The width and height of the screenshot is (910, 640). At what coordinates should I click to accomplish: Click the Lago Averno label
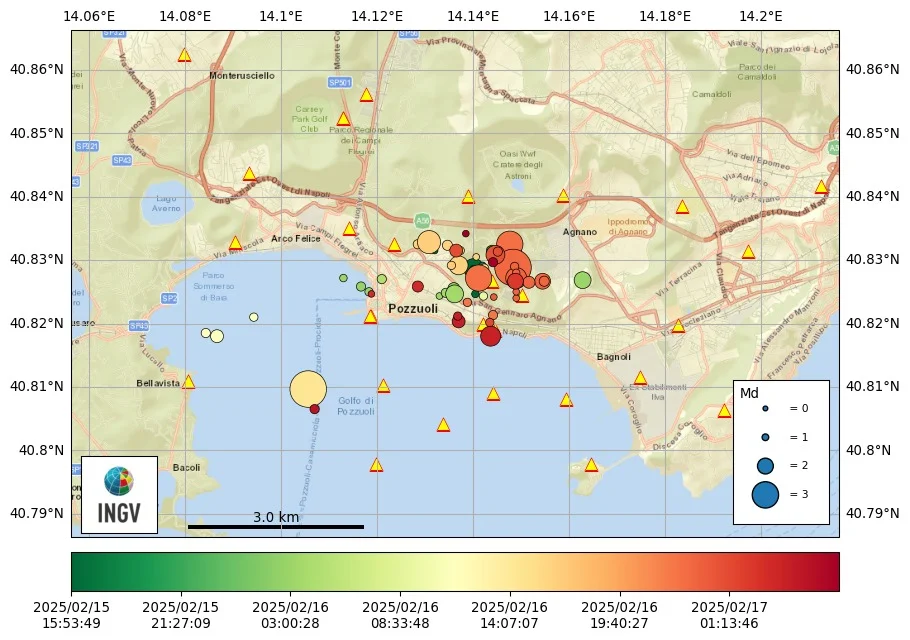pos(166,203)
